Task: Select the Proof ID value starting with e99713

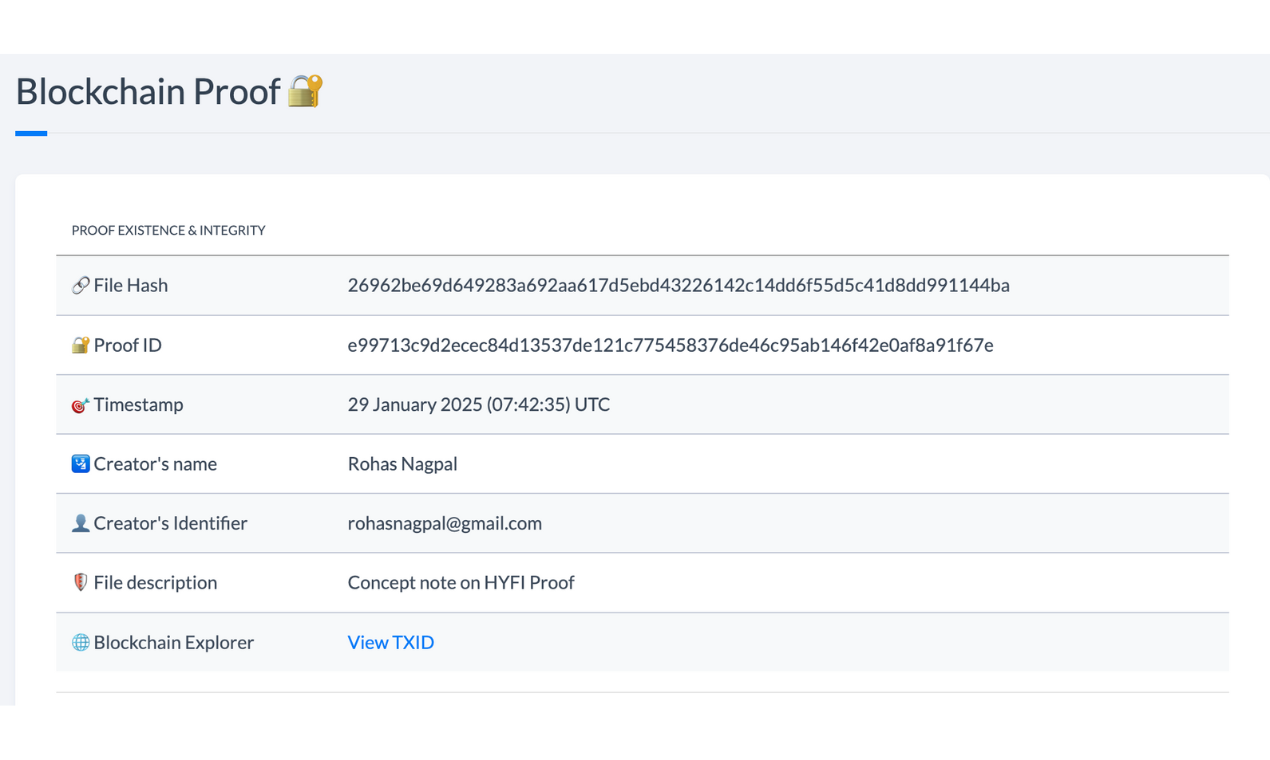Action: [671, 345]
